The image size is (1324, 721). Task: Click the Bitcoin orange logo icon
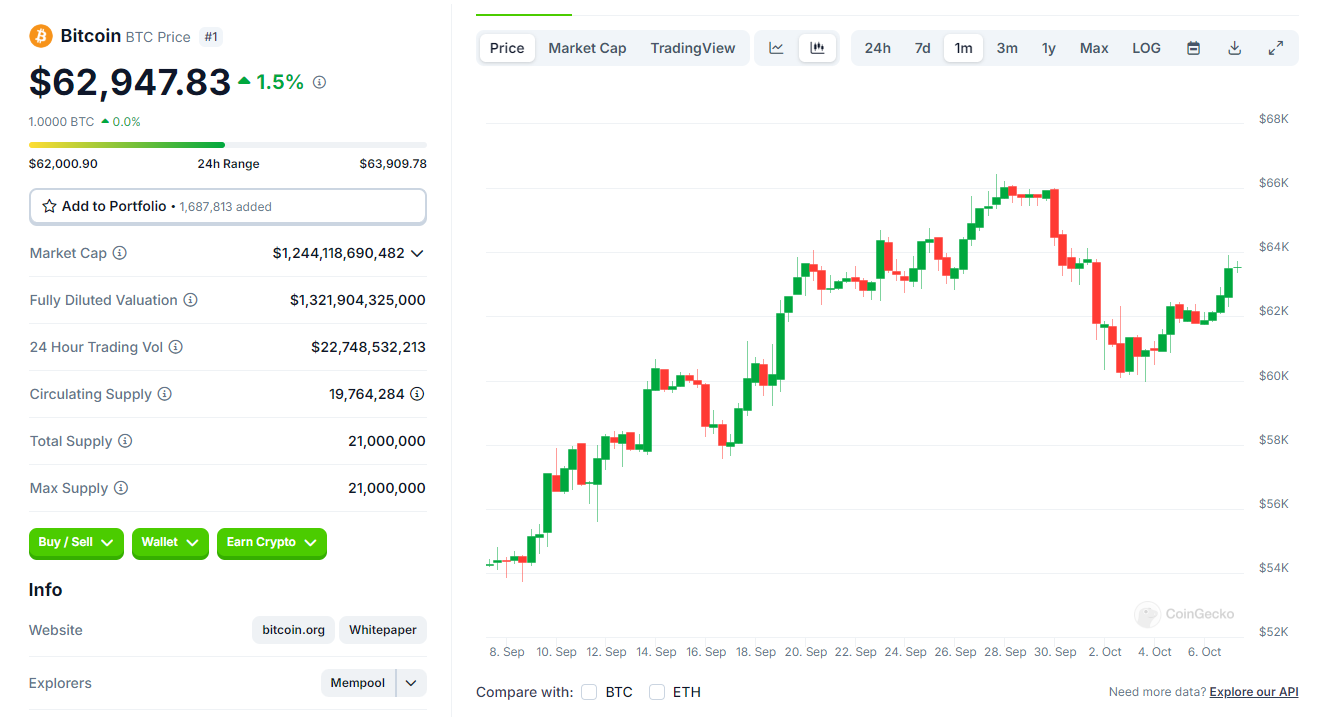(x=41, y=36)
